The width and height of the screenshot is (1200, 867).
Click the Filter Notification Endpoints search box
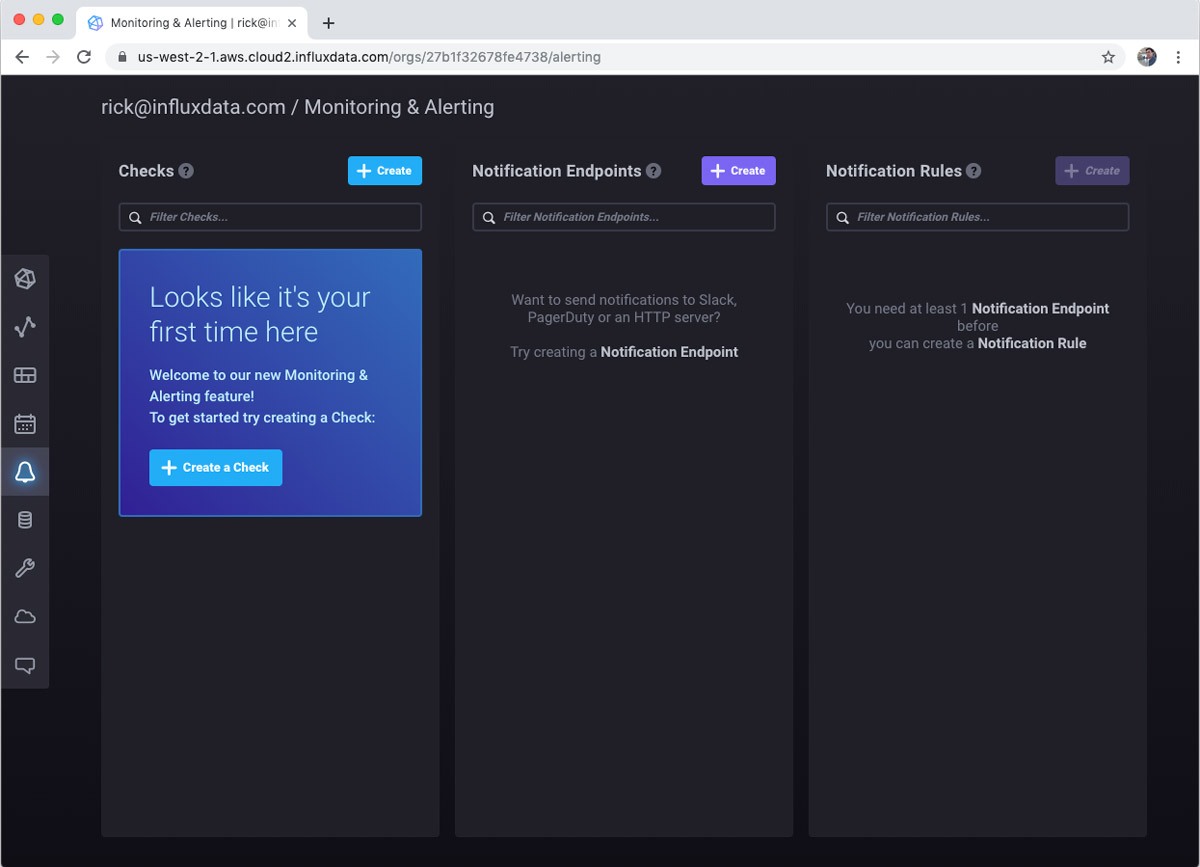coord(623,217)
